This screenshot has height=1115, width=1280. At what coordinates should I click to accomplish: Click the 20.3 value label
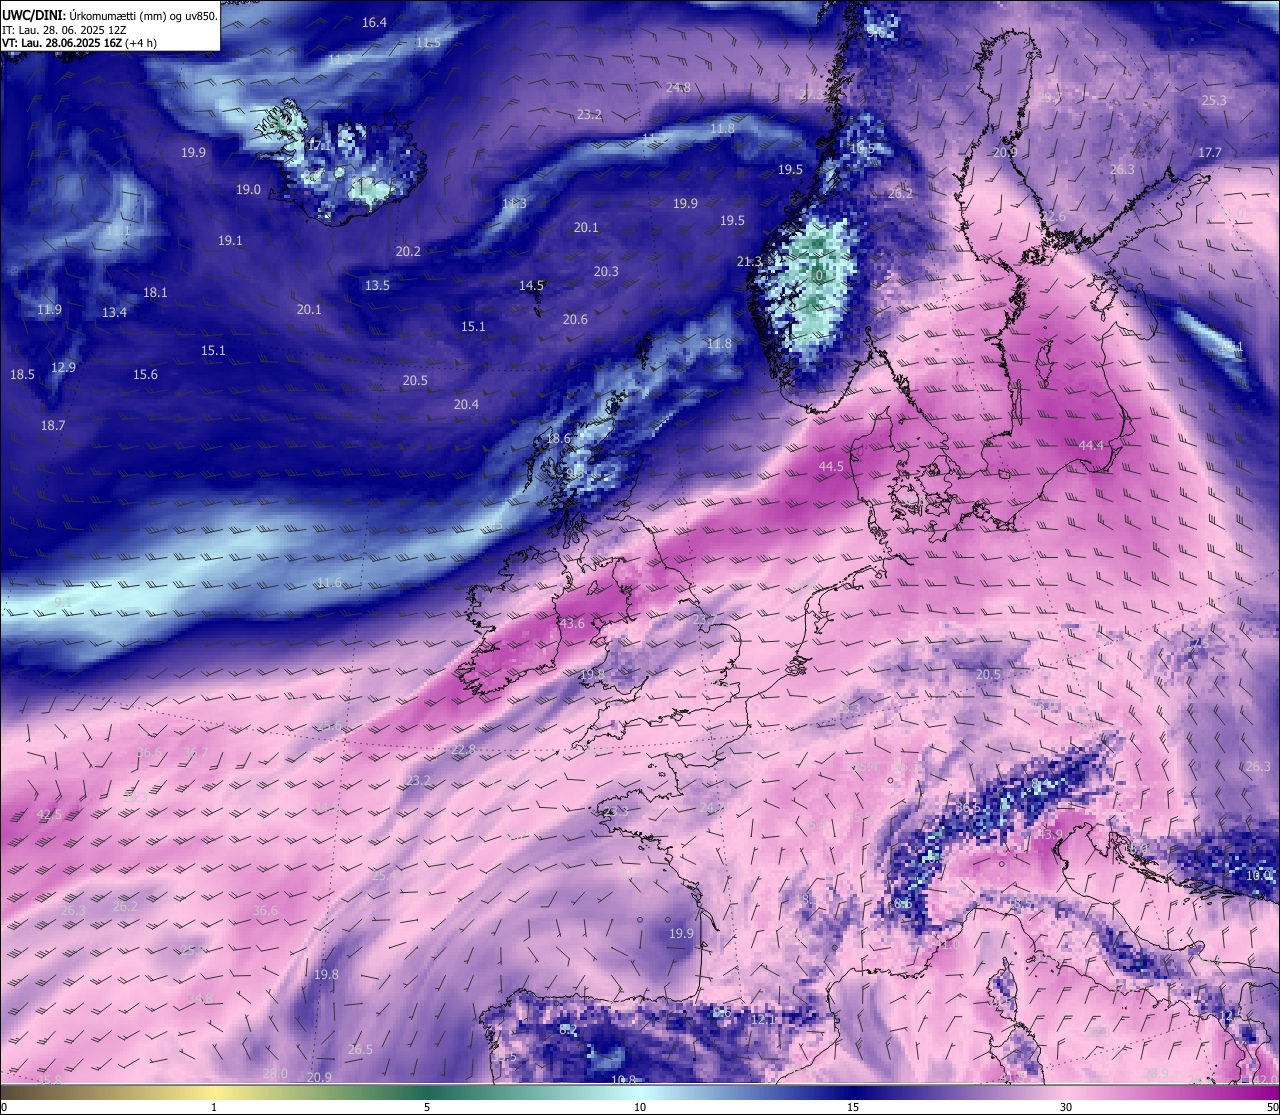(606, 271)
